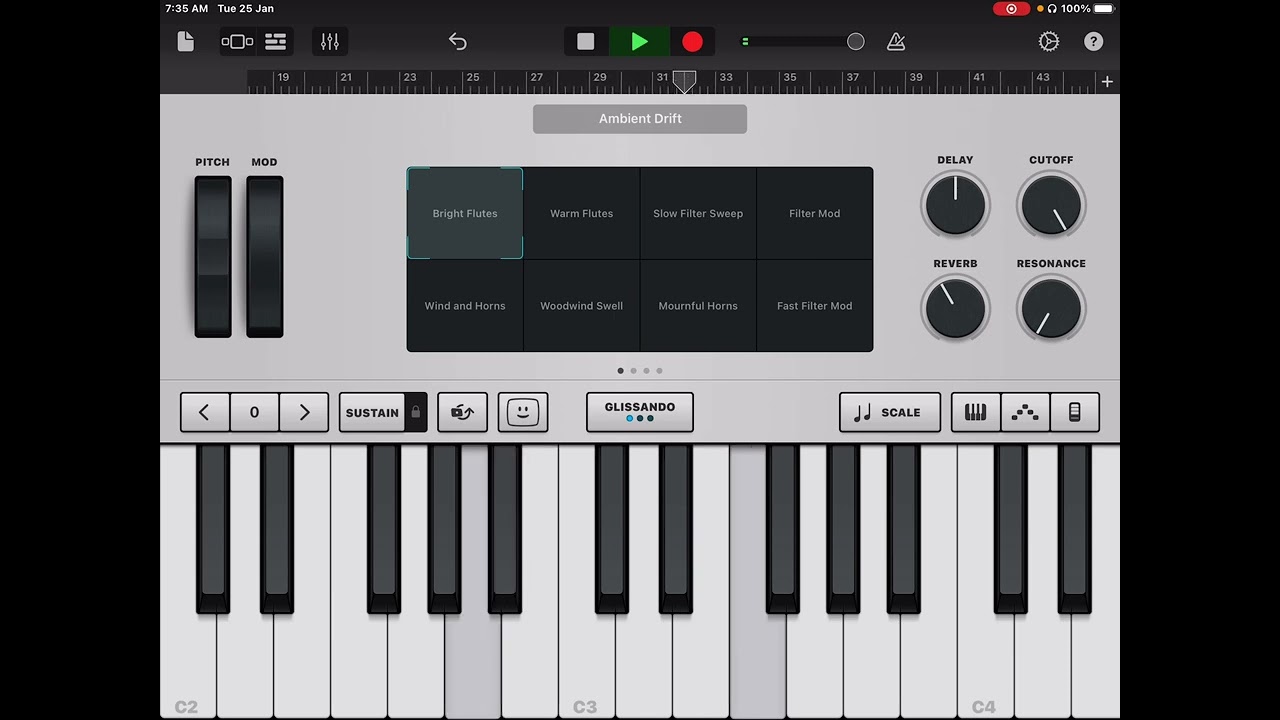Open the My Songs document browser

[185, 41]
